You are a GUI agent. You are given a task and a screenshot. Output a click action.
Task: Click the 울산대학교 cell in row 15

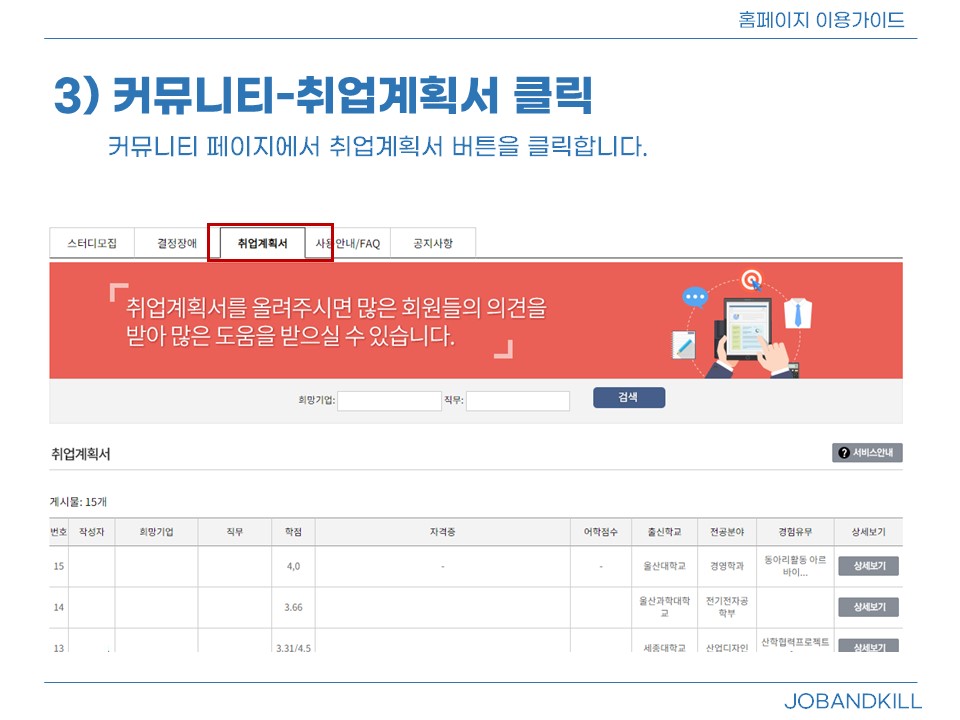[664, 566]
